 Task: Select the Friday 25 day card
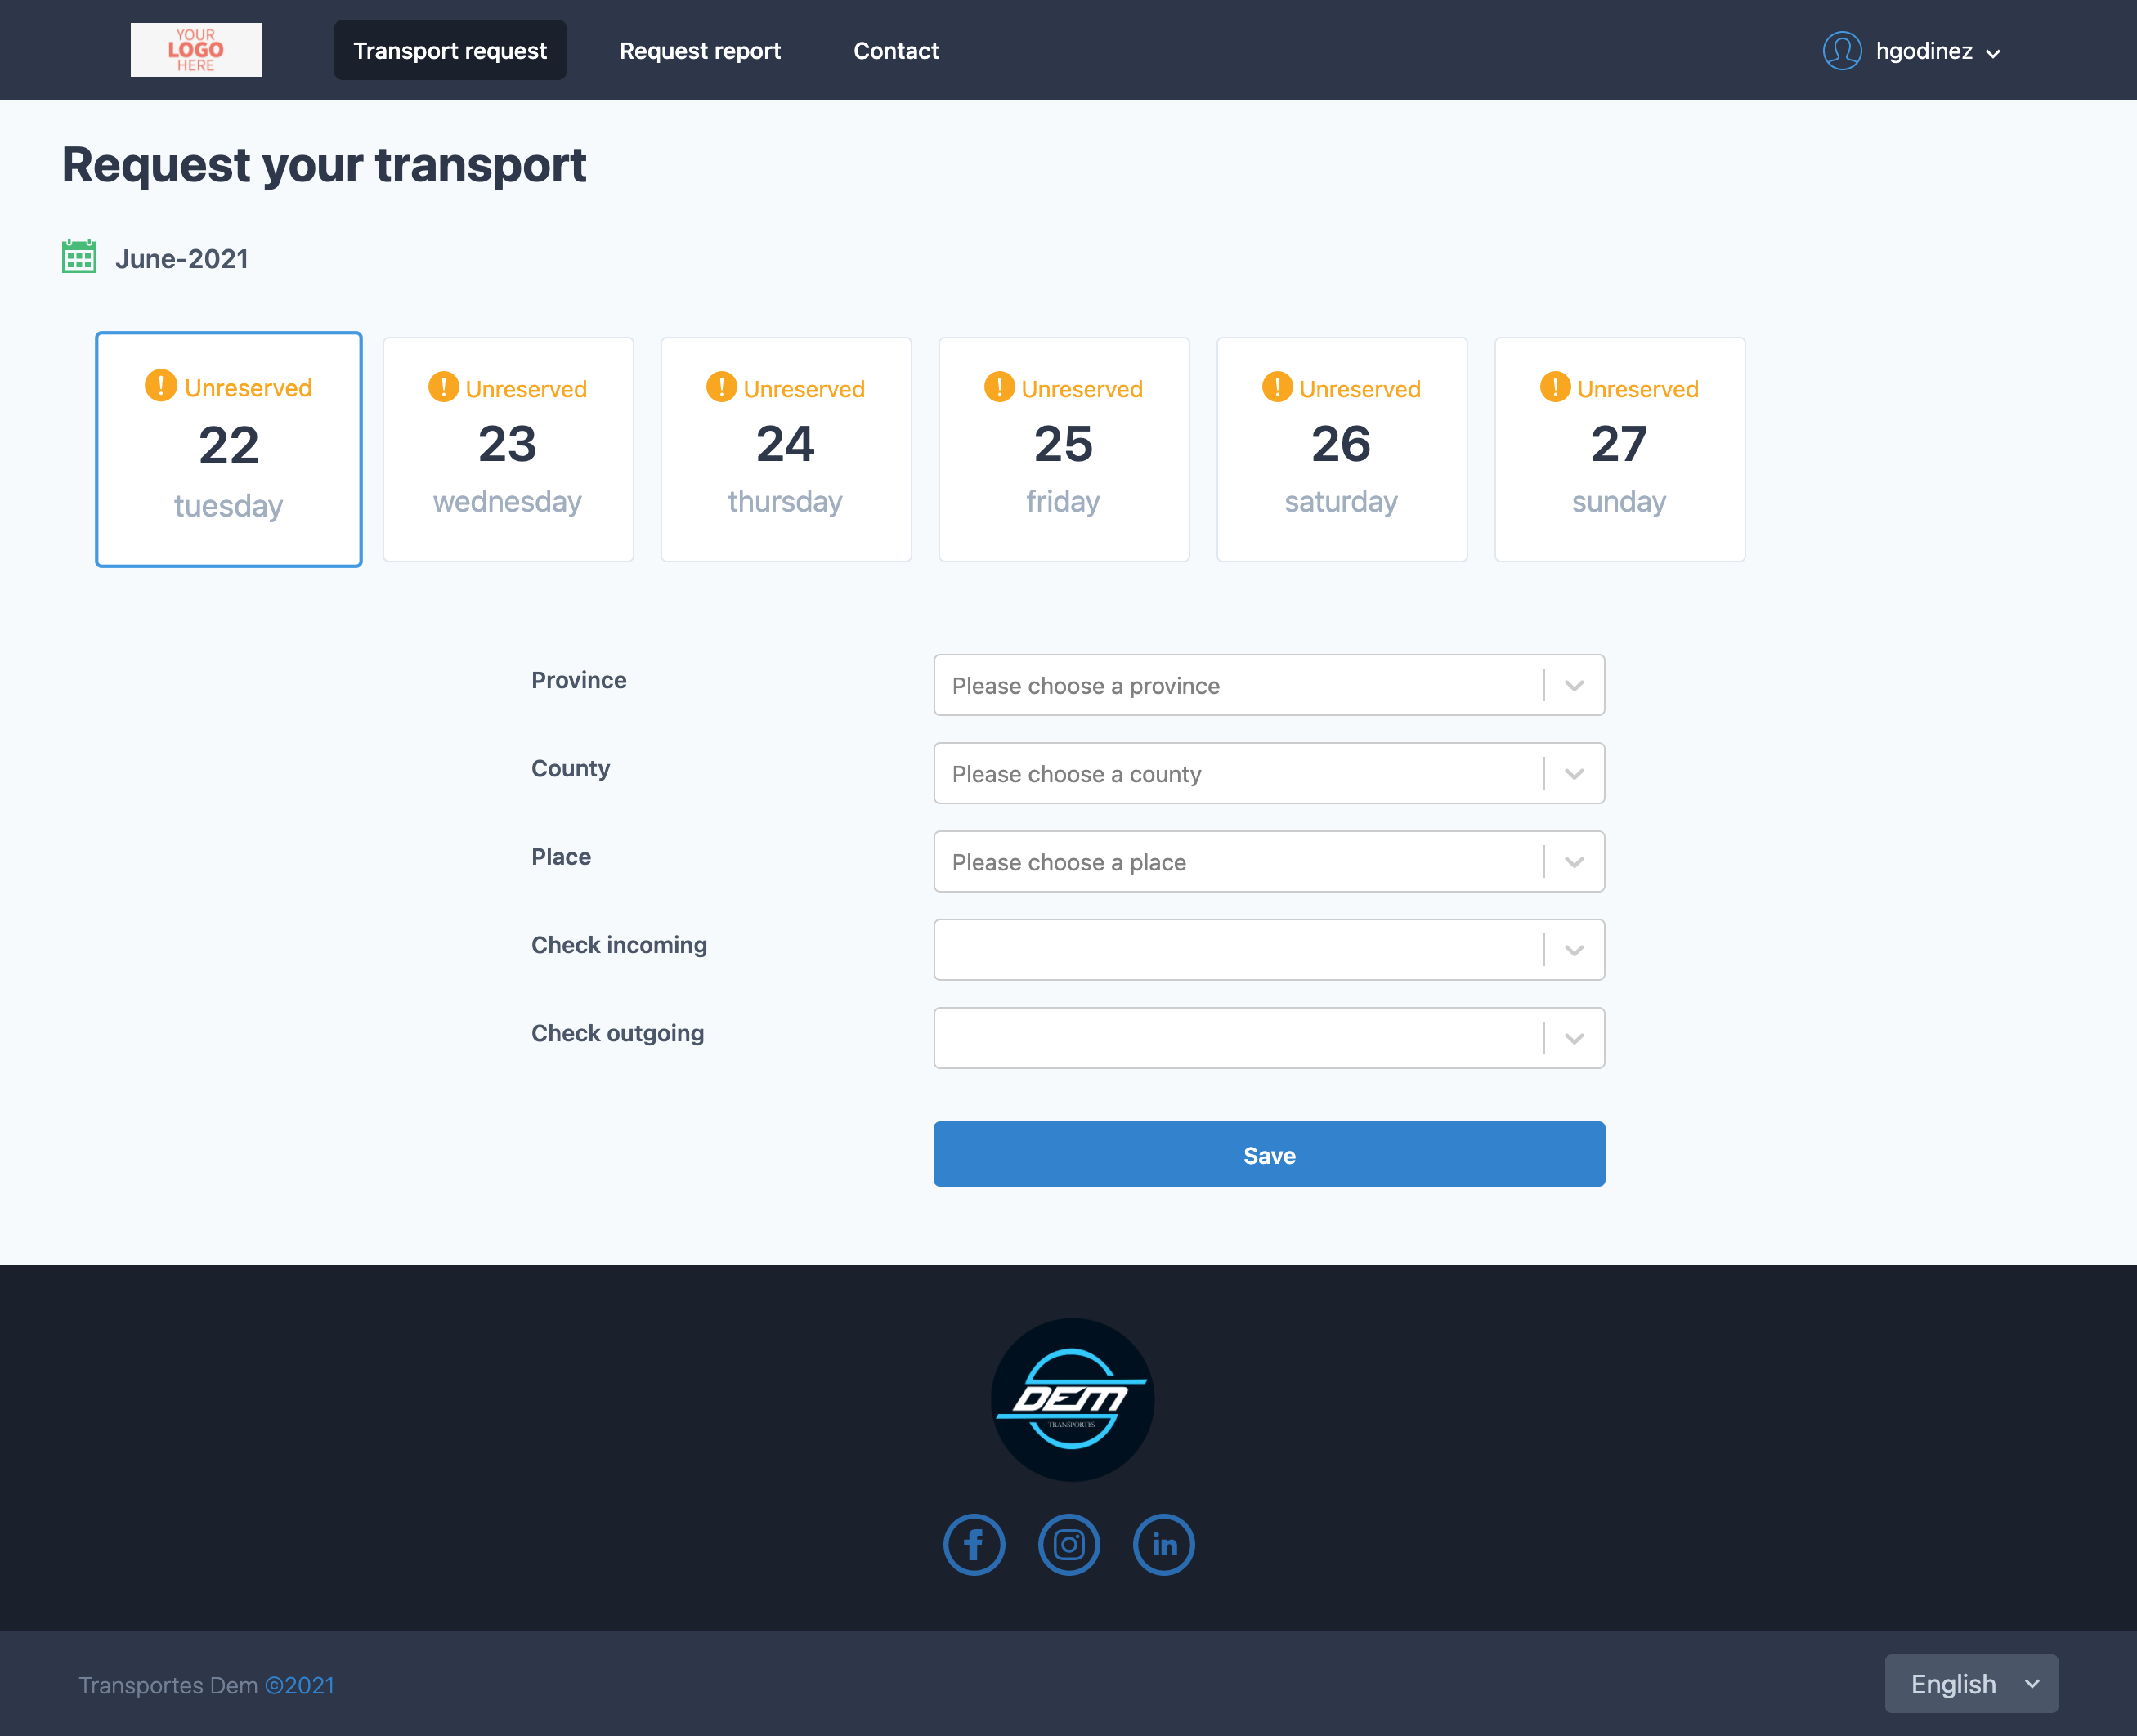[x=1063, y=449]
